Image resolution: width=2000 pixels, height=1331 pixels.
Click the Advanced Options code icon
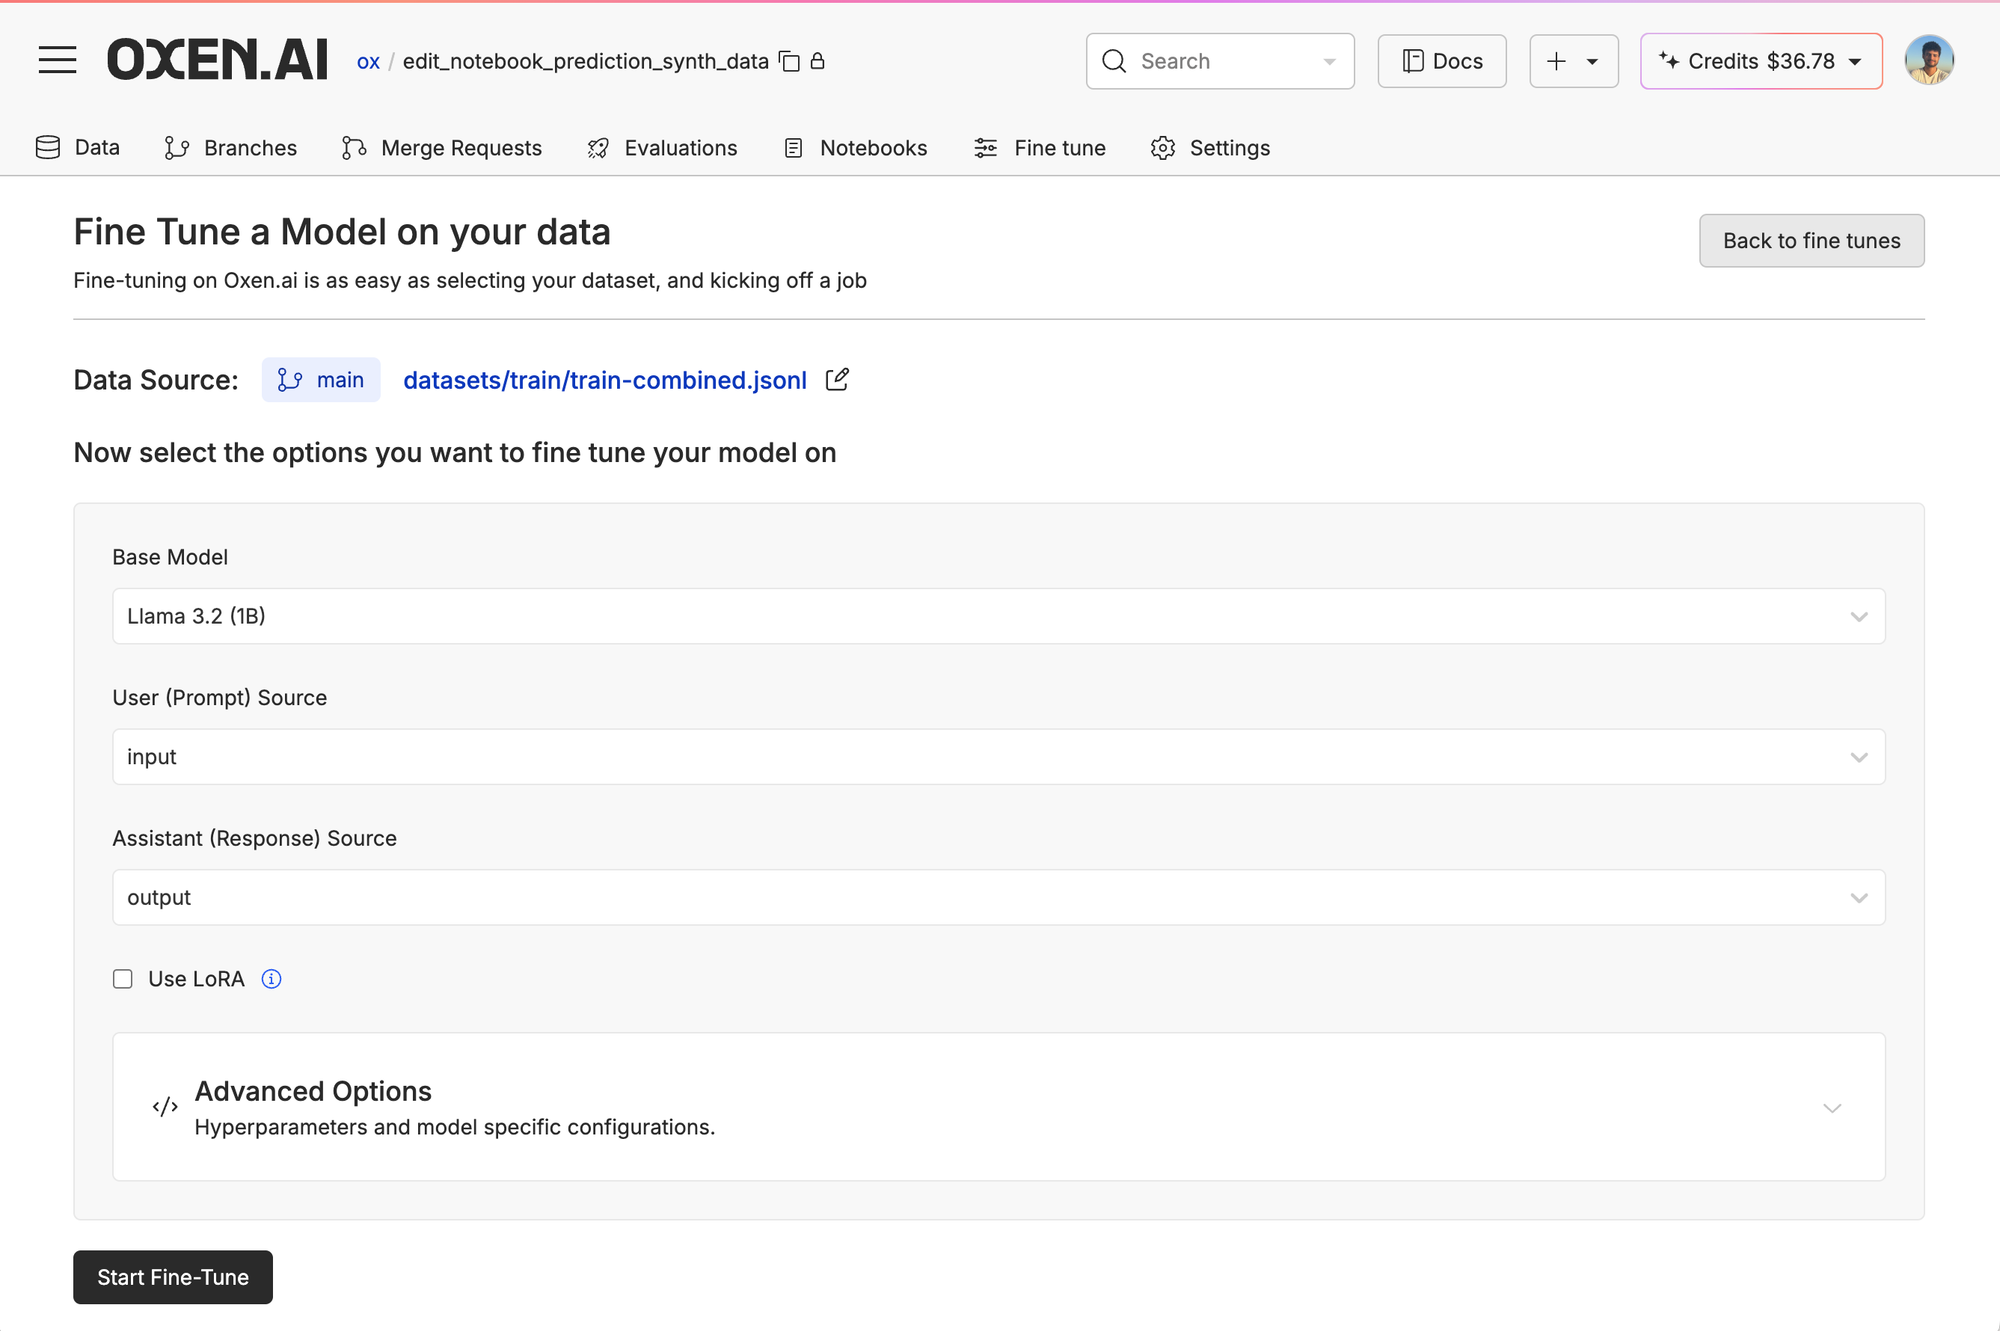[x=165, y=1107]
